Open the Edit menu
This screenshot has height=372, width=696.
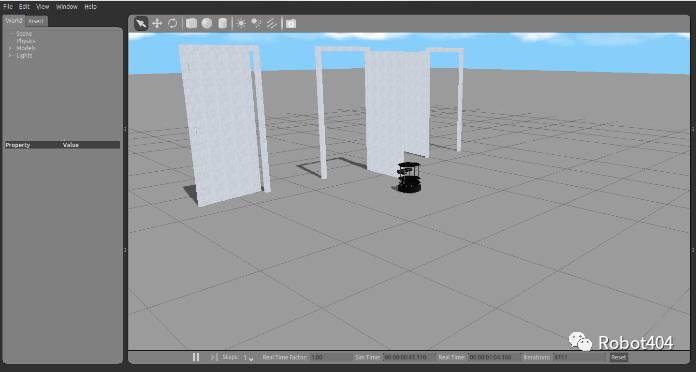point(24,7)
